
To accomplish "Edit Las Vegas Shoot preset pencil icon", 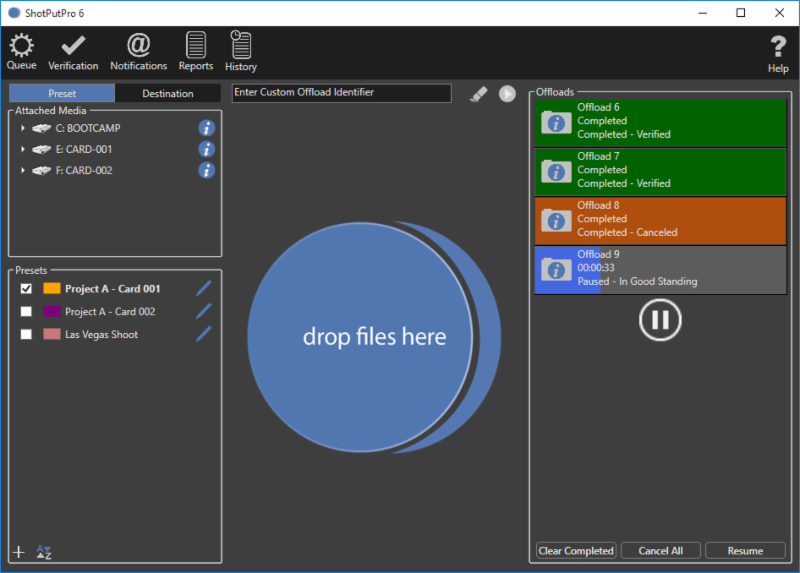I will (x=204, y=334).
